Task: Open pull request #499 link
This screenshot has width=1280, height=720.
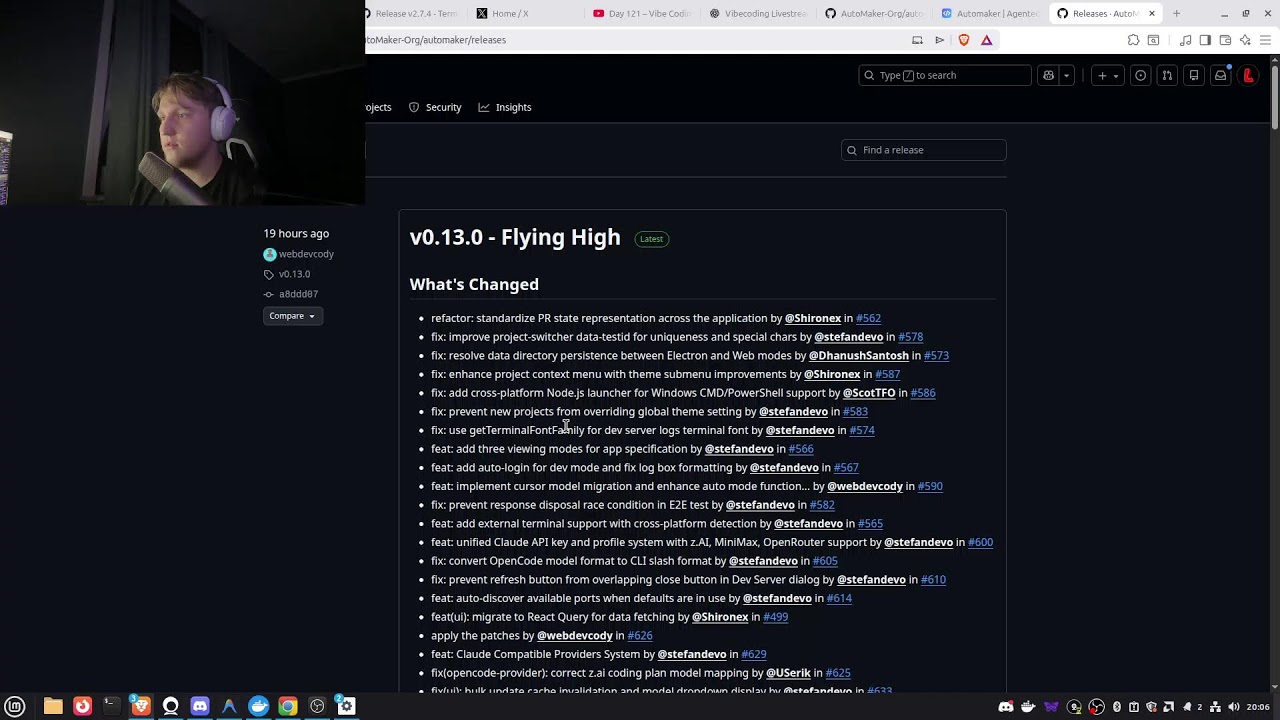Action: coord(775,617)
